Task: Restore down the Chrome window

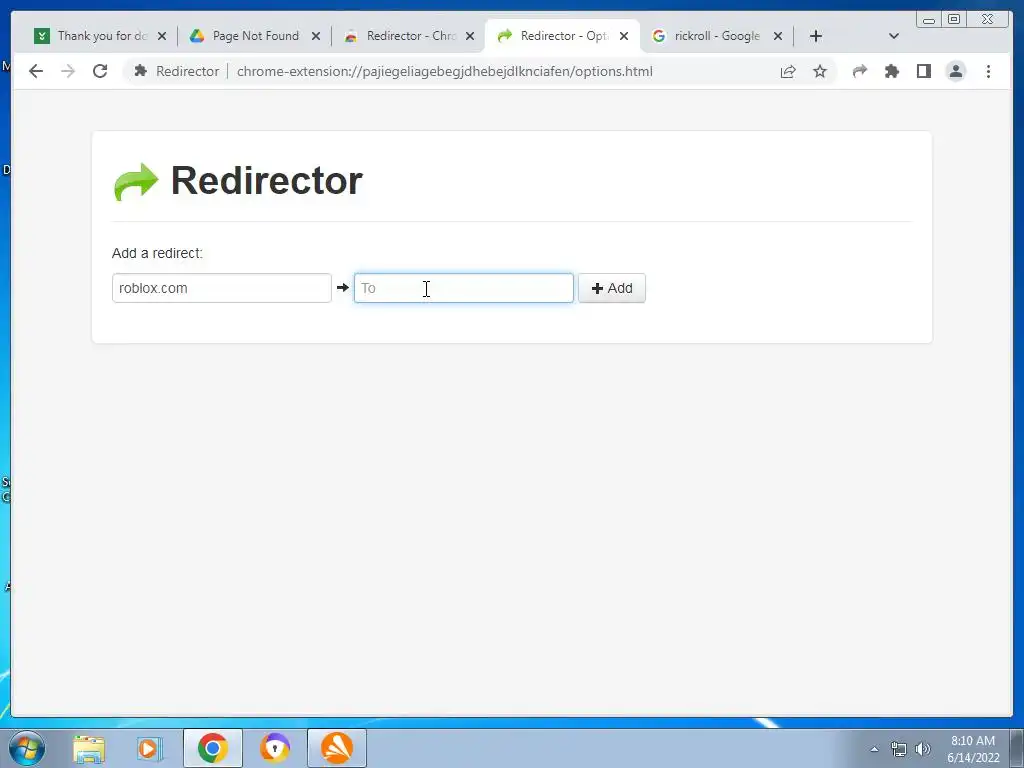Action: (x=953, y=19)
